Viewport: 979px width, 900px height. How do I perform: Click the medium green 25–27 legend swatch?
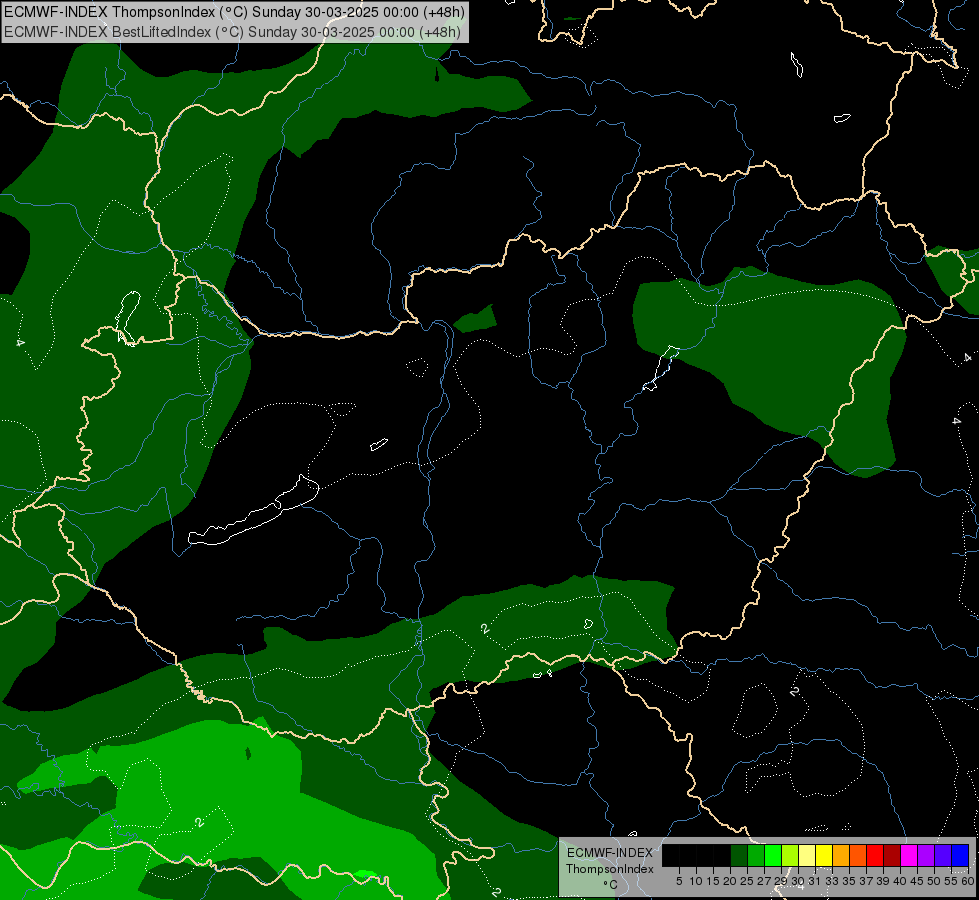pyautogui.click(x=756, y=855)
